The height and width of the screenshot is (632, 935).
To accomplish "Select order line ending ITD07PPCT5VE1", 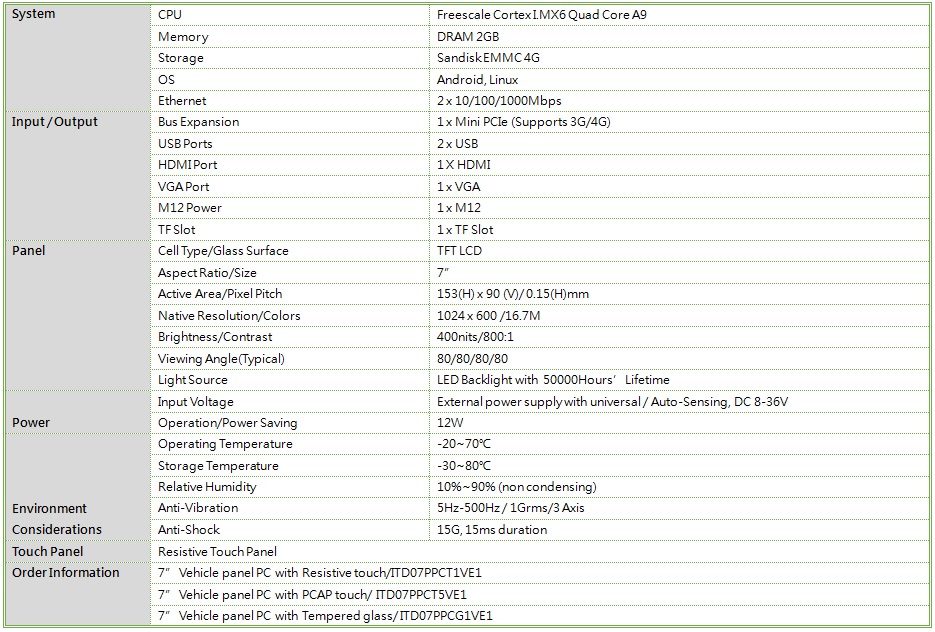I will click(x=312, y=594).
